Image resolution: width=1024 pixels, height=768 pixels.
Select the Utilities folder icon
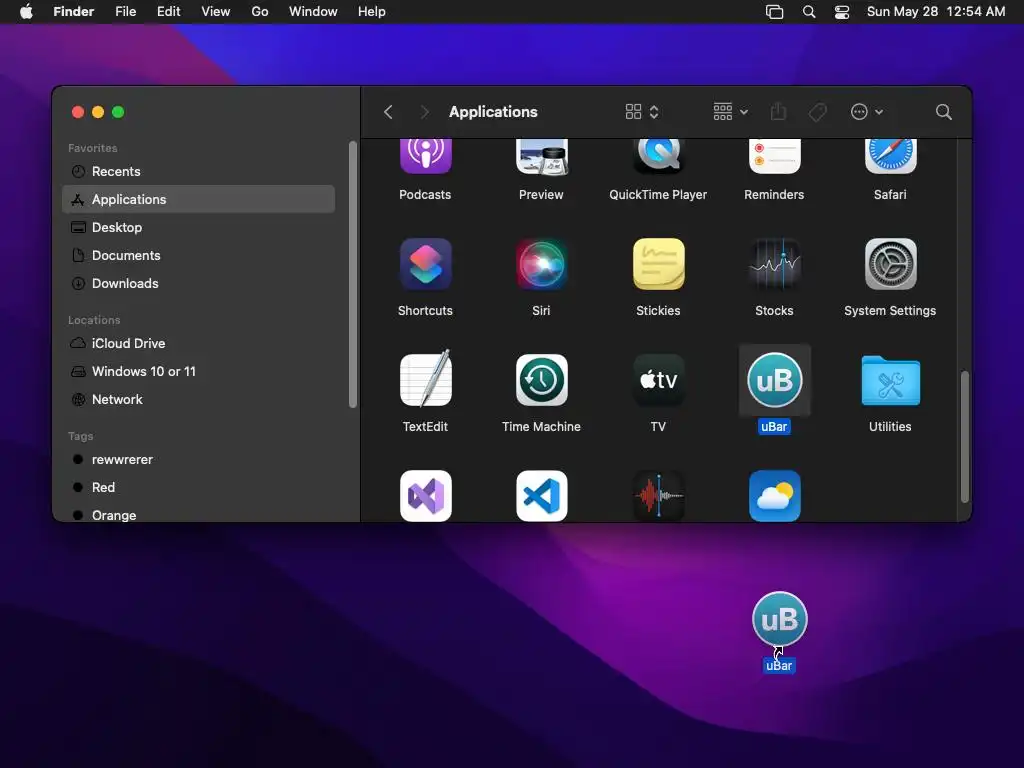coord(890,381)
